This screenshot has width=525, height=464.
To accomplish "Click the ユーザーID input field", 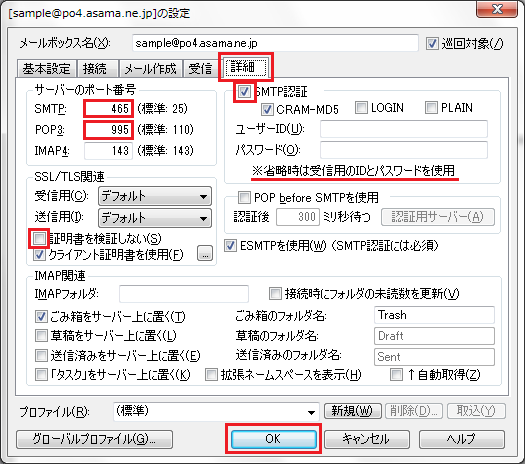I will [404, 129].
